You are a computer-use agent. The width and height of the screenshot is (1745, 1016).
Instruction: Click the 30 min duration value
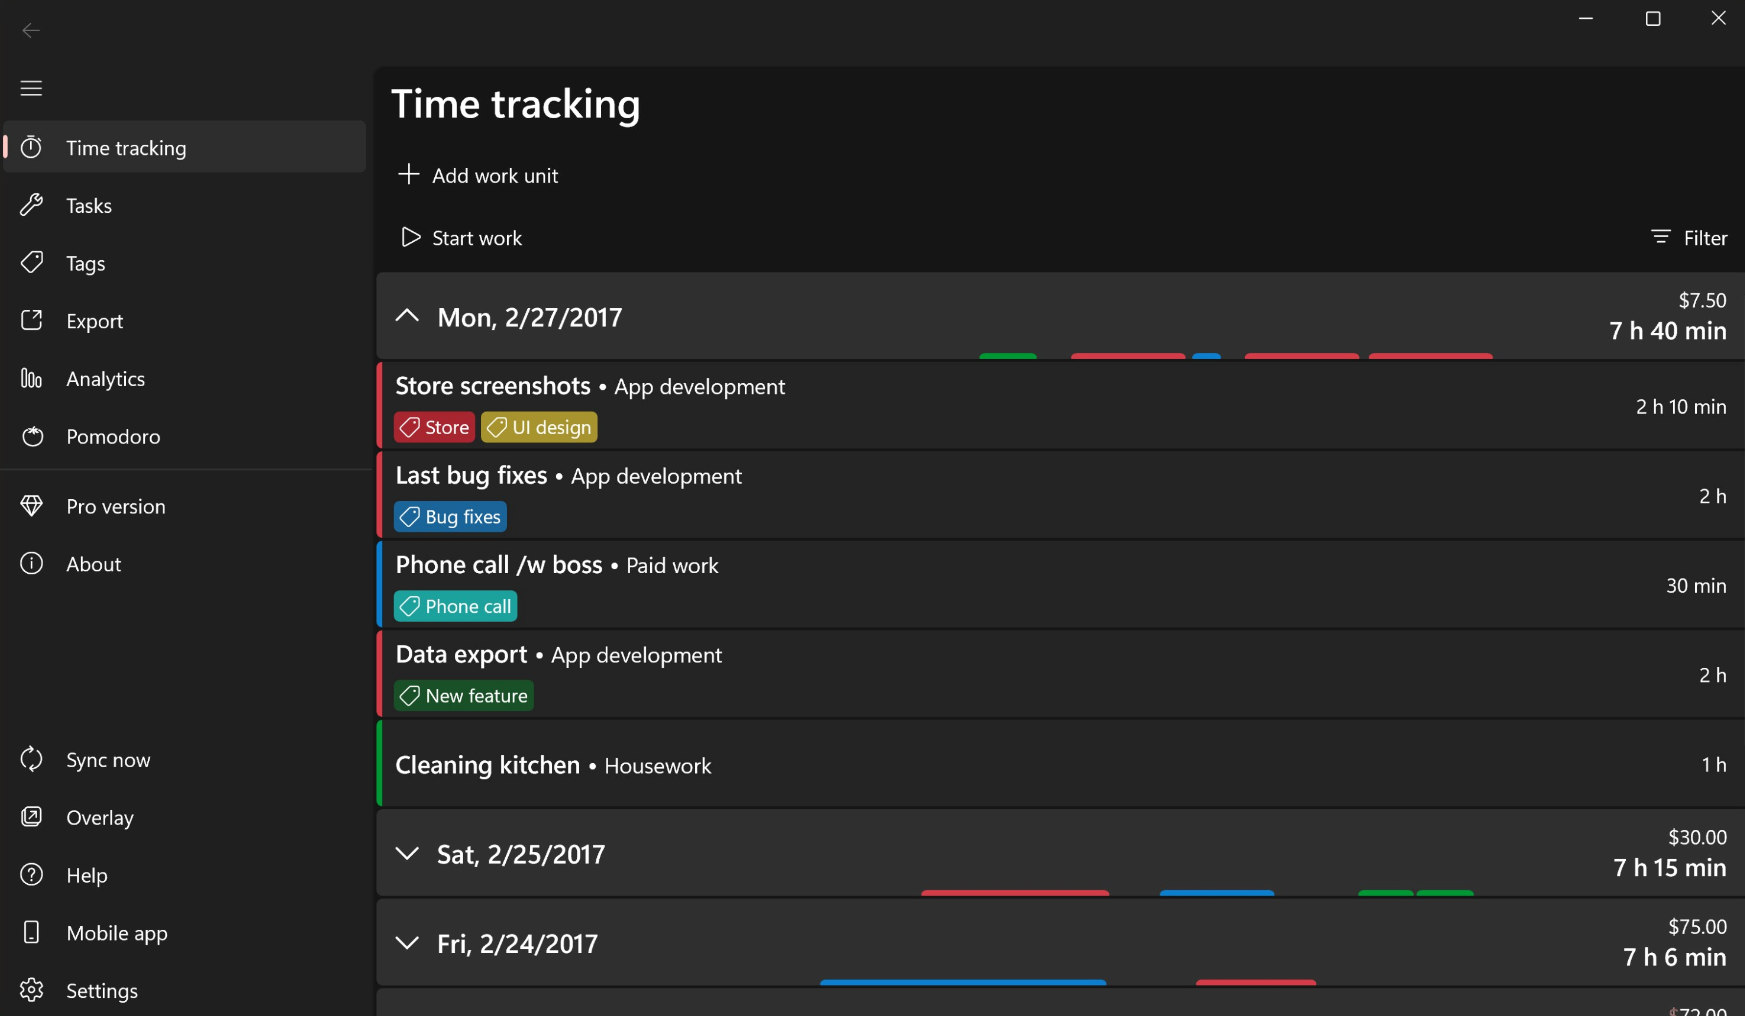(1696, 586)
